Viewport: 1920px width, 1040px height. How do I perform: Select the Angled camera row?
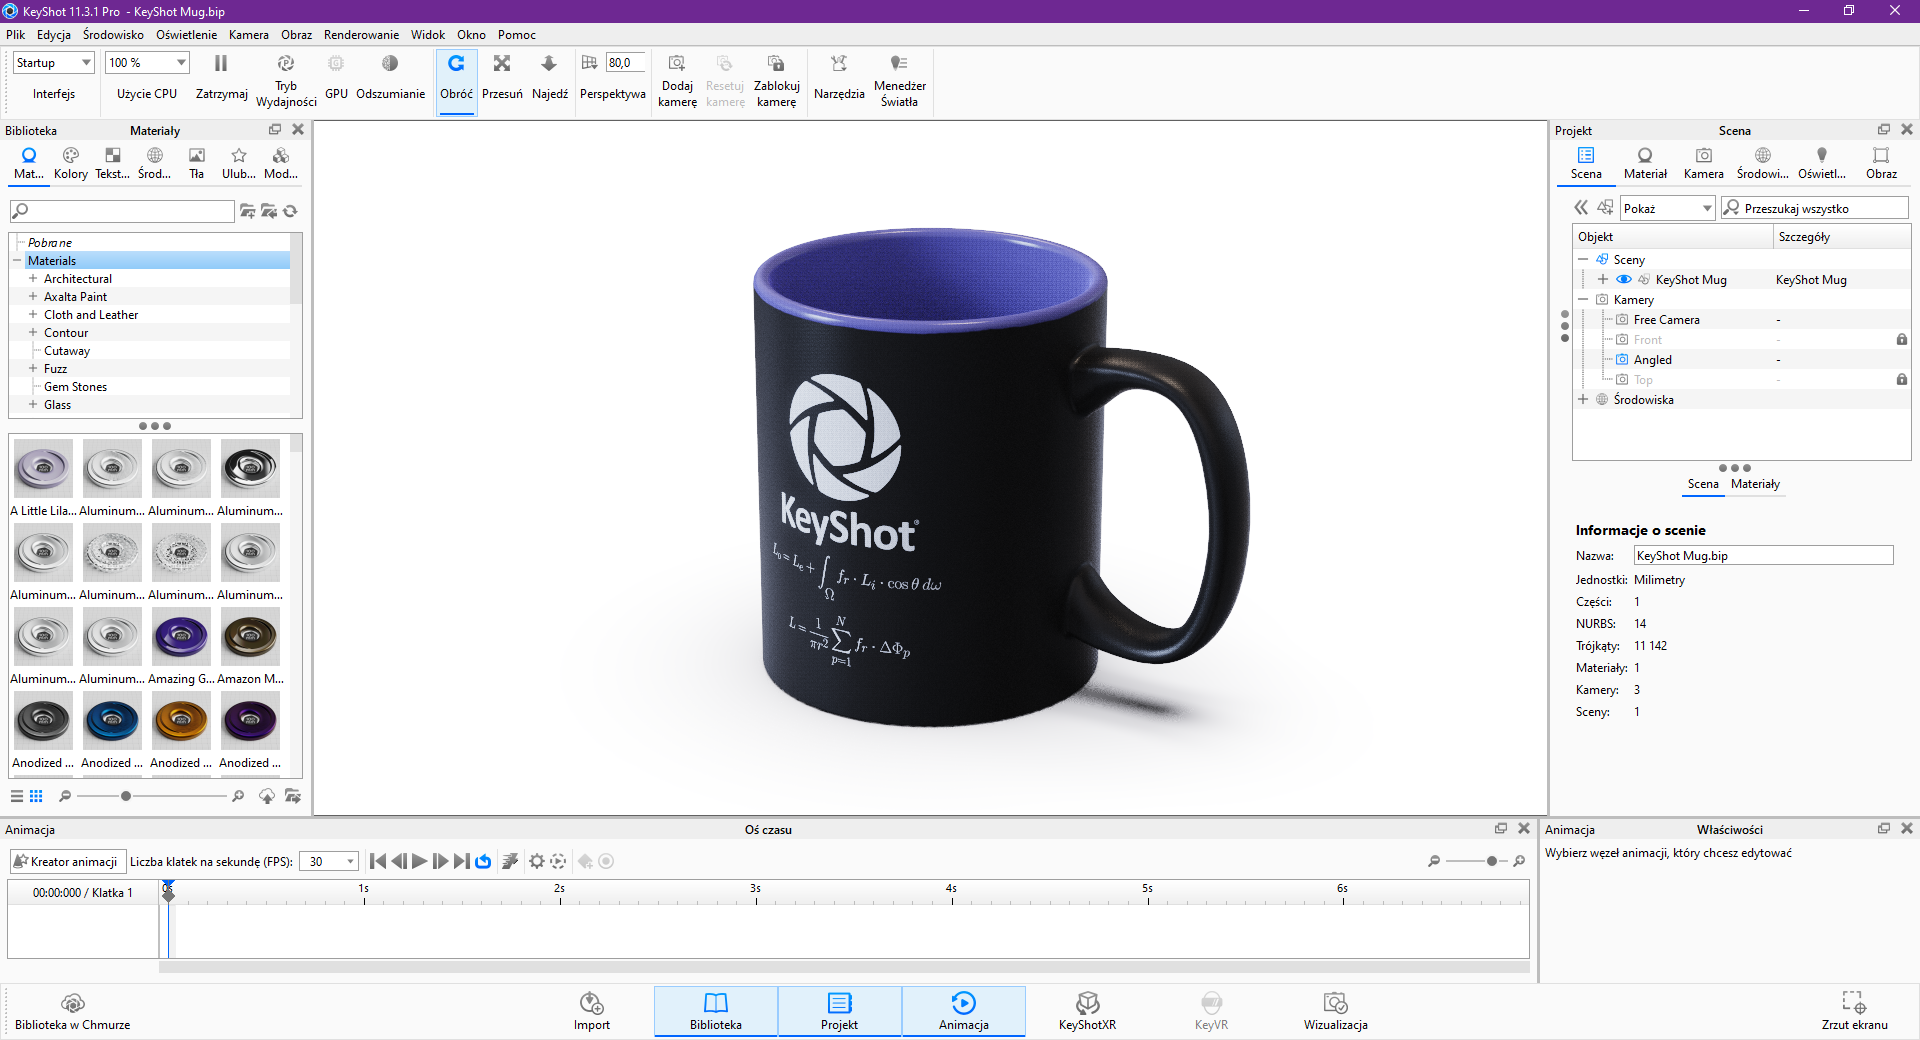(x=1741, y=360)
